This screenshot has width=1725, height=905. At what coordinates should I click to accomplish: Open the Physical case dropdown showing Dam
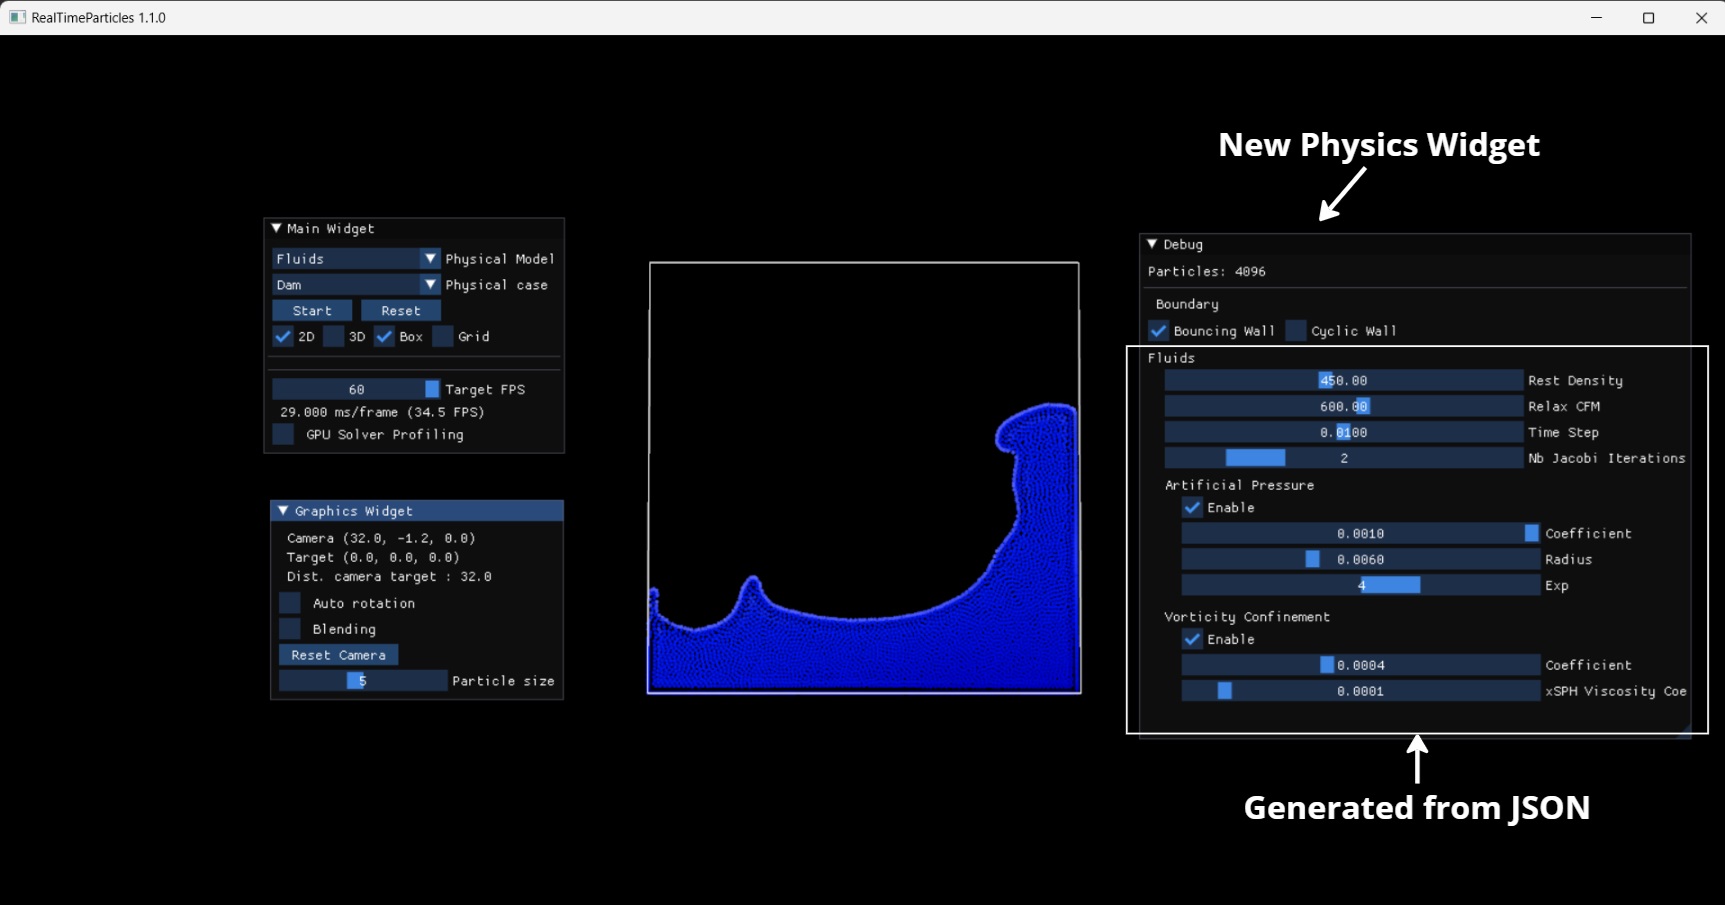(356, 285)
